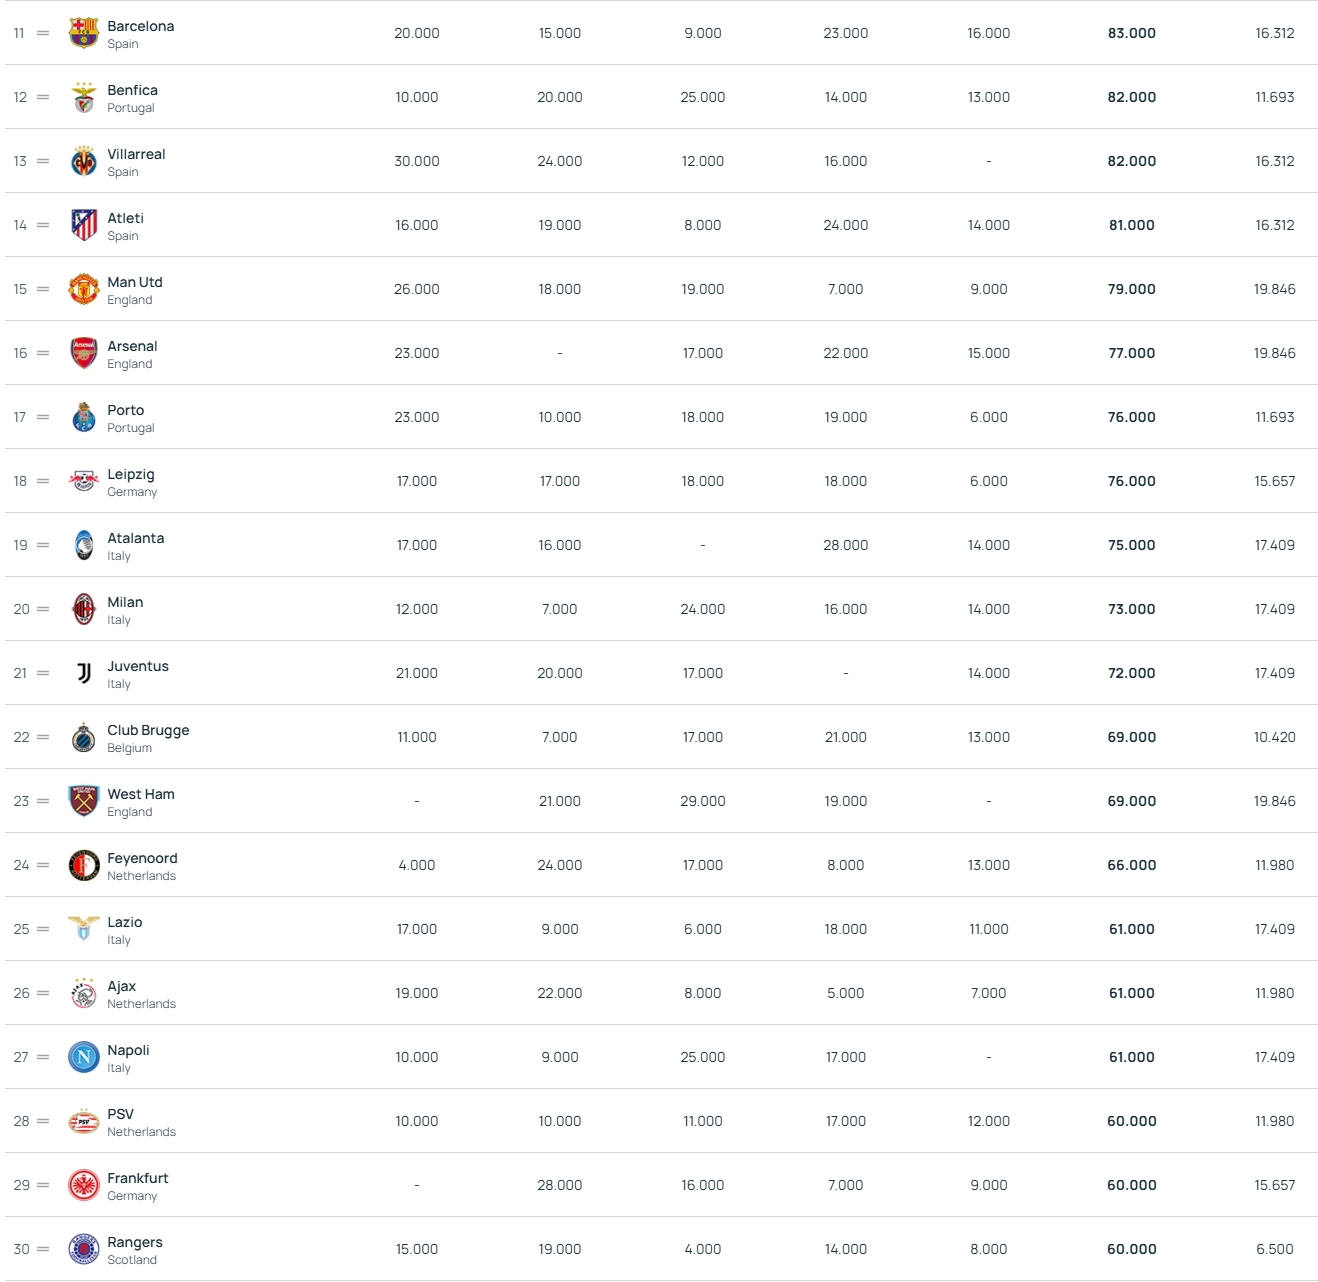Open the Leipzig club page link

pyautogui.click(x=131, y=474)
